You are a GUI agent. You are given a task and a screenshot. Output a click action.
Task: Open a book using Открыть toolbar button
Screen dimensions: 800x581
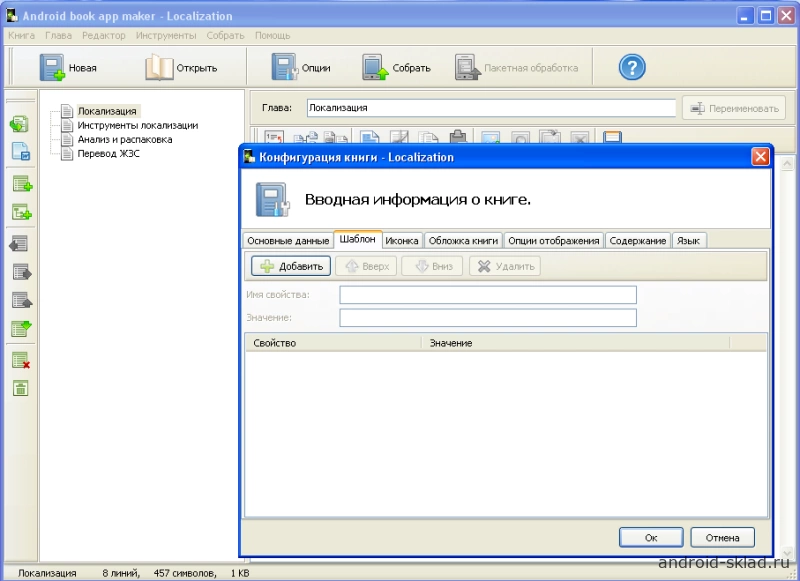pos(181,68)
